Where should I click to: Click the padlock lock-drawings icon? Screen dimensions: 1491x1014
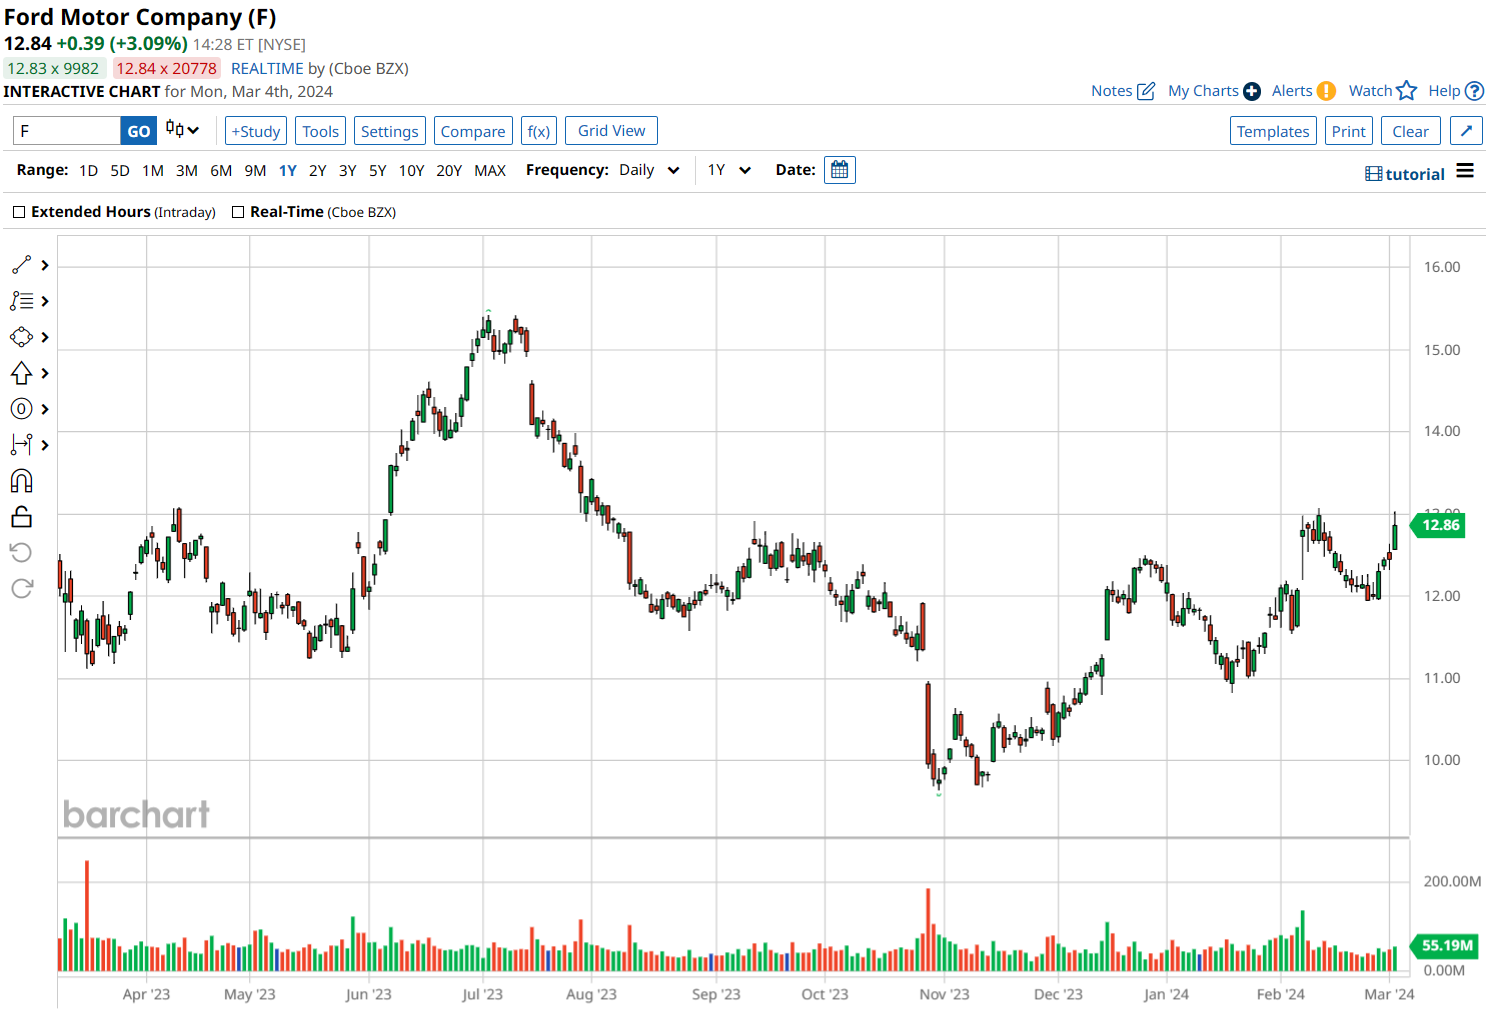[21, 517]
